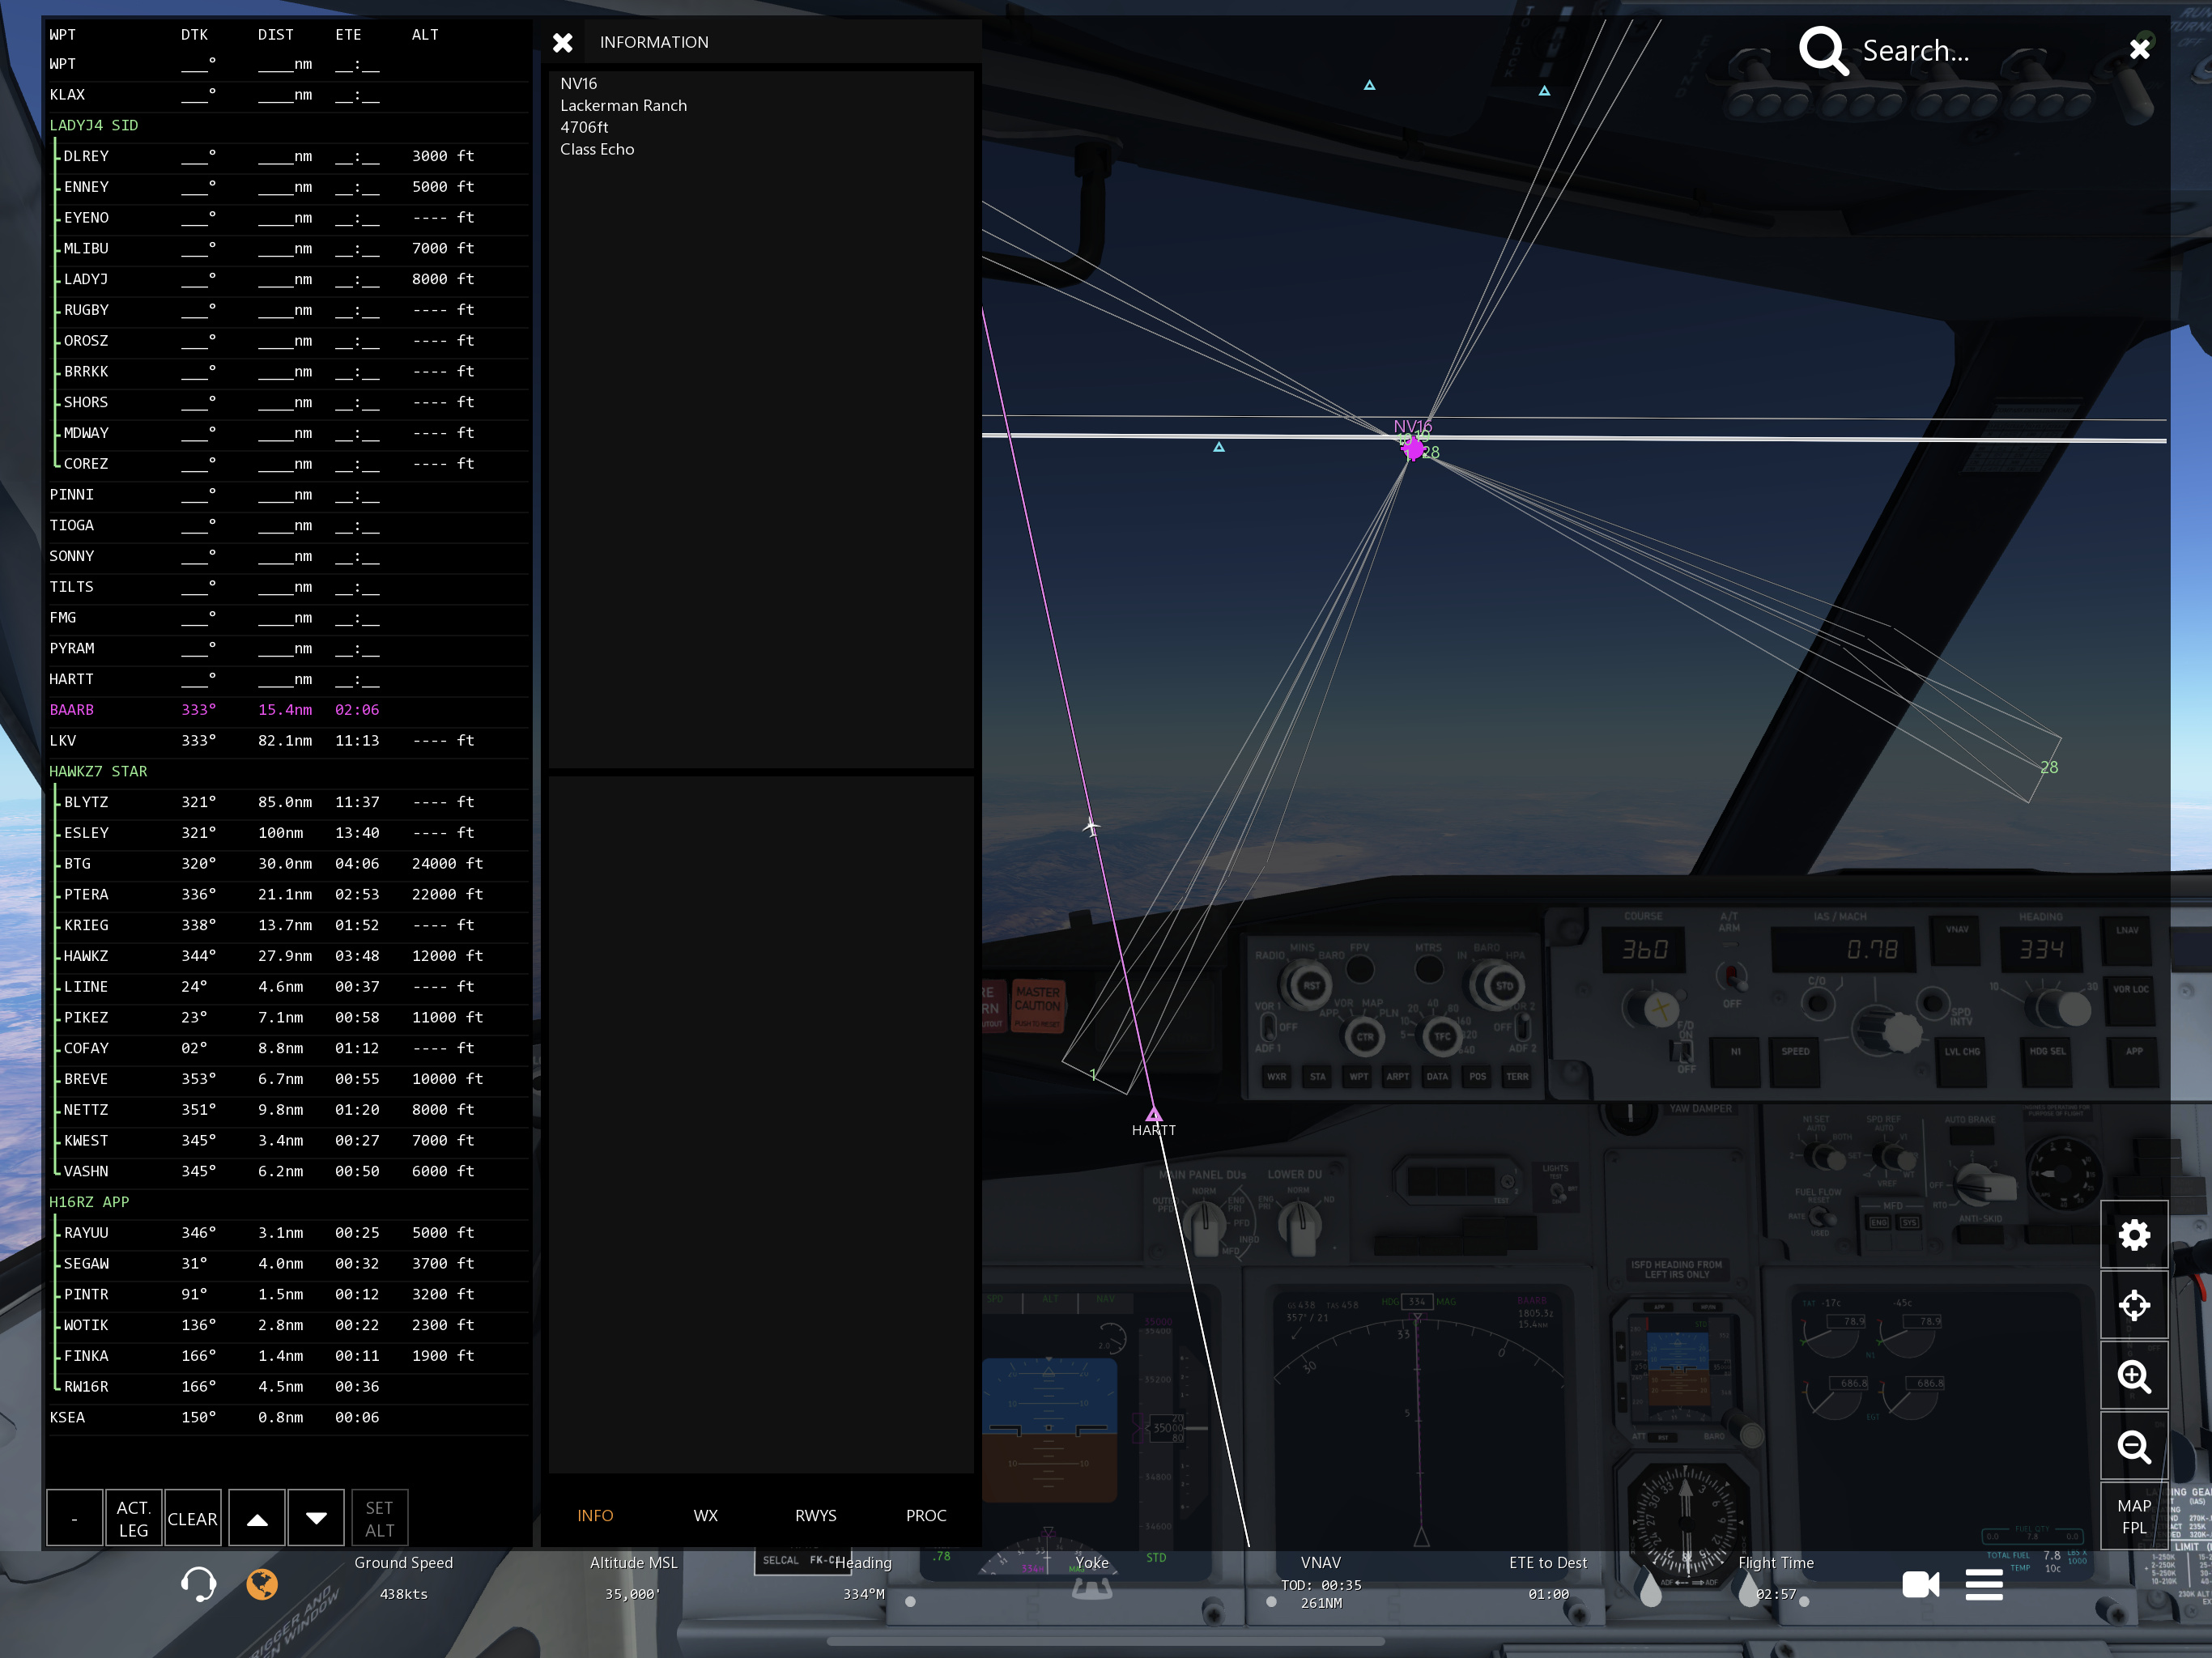Open ATC headset icon
Image resolution: width=2212 pixels, height=1658 pixels.
click(198, 1584)
